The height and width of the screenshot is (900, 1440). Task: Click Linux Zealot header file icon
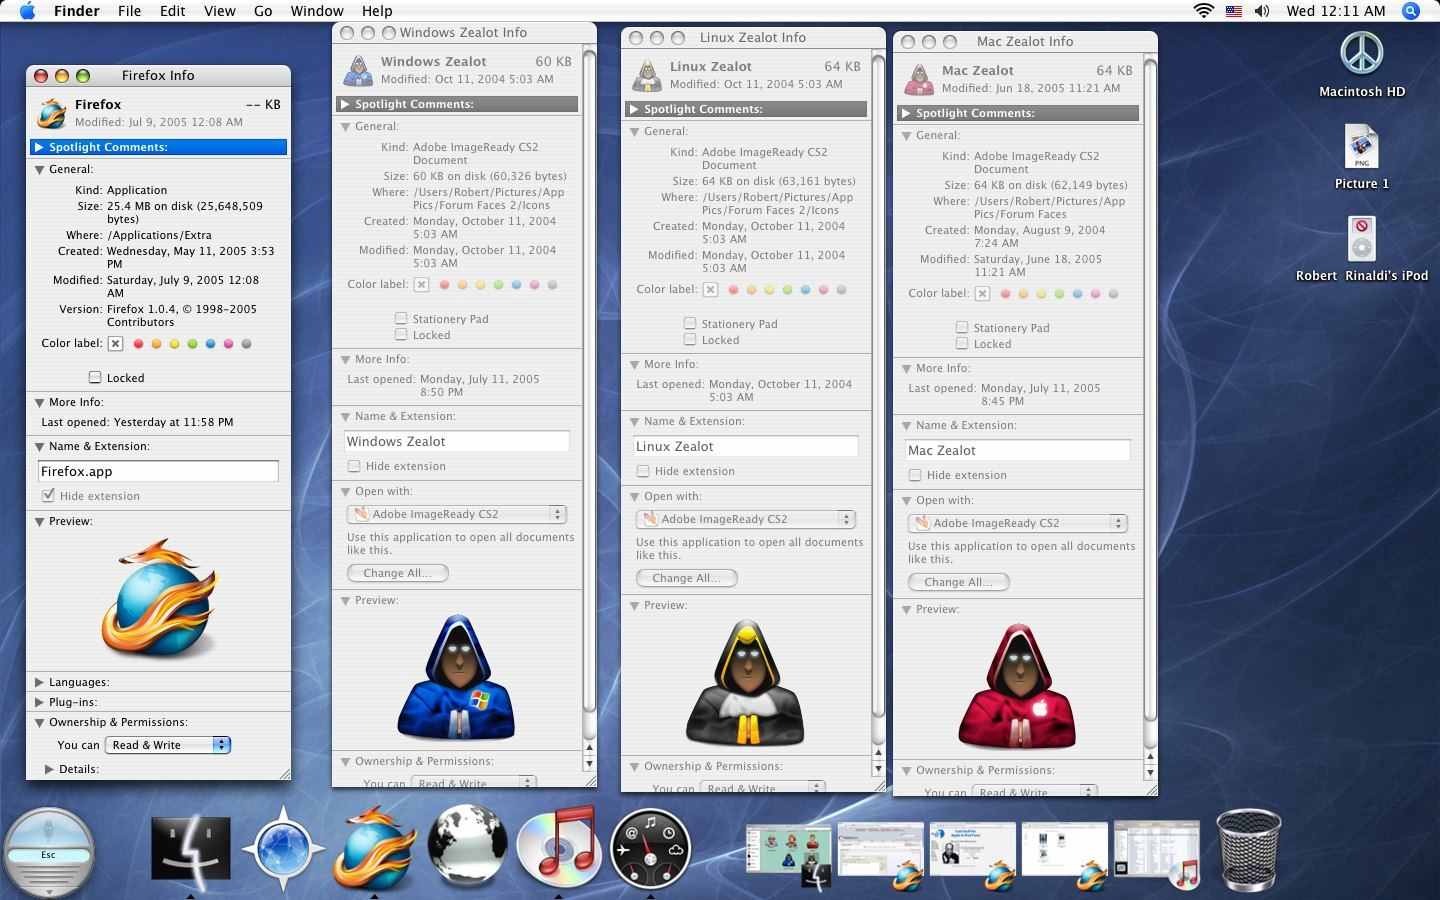647,75
